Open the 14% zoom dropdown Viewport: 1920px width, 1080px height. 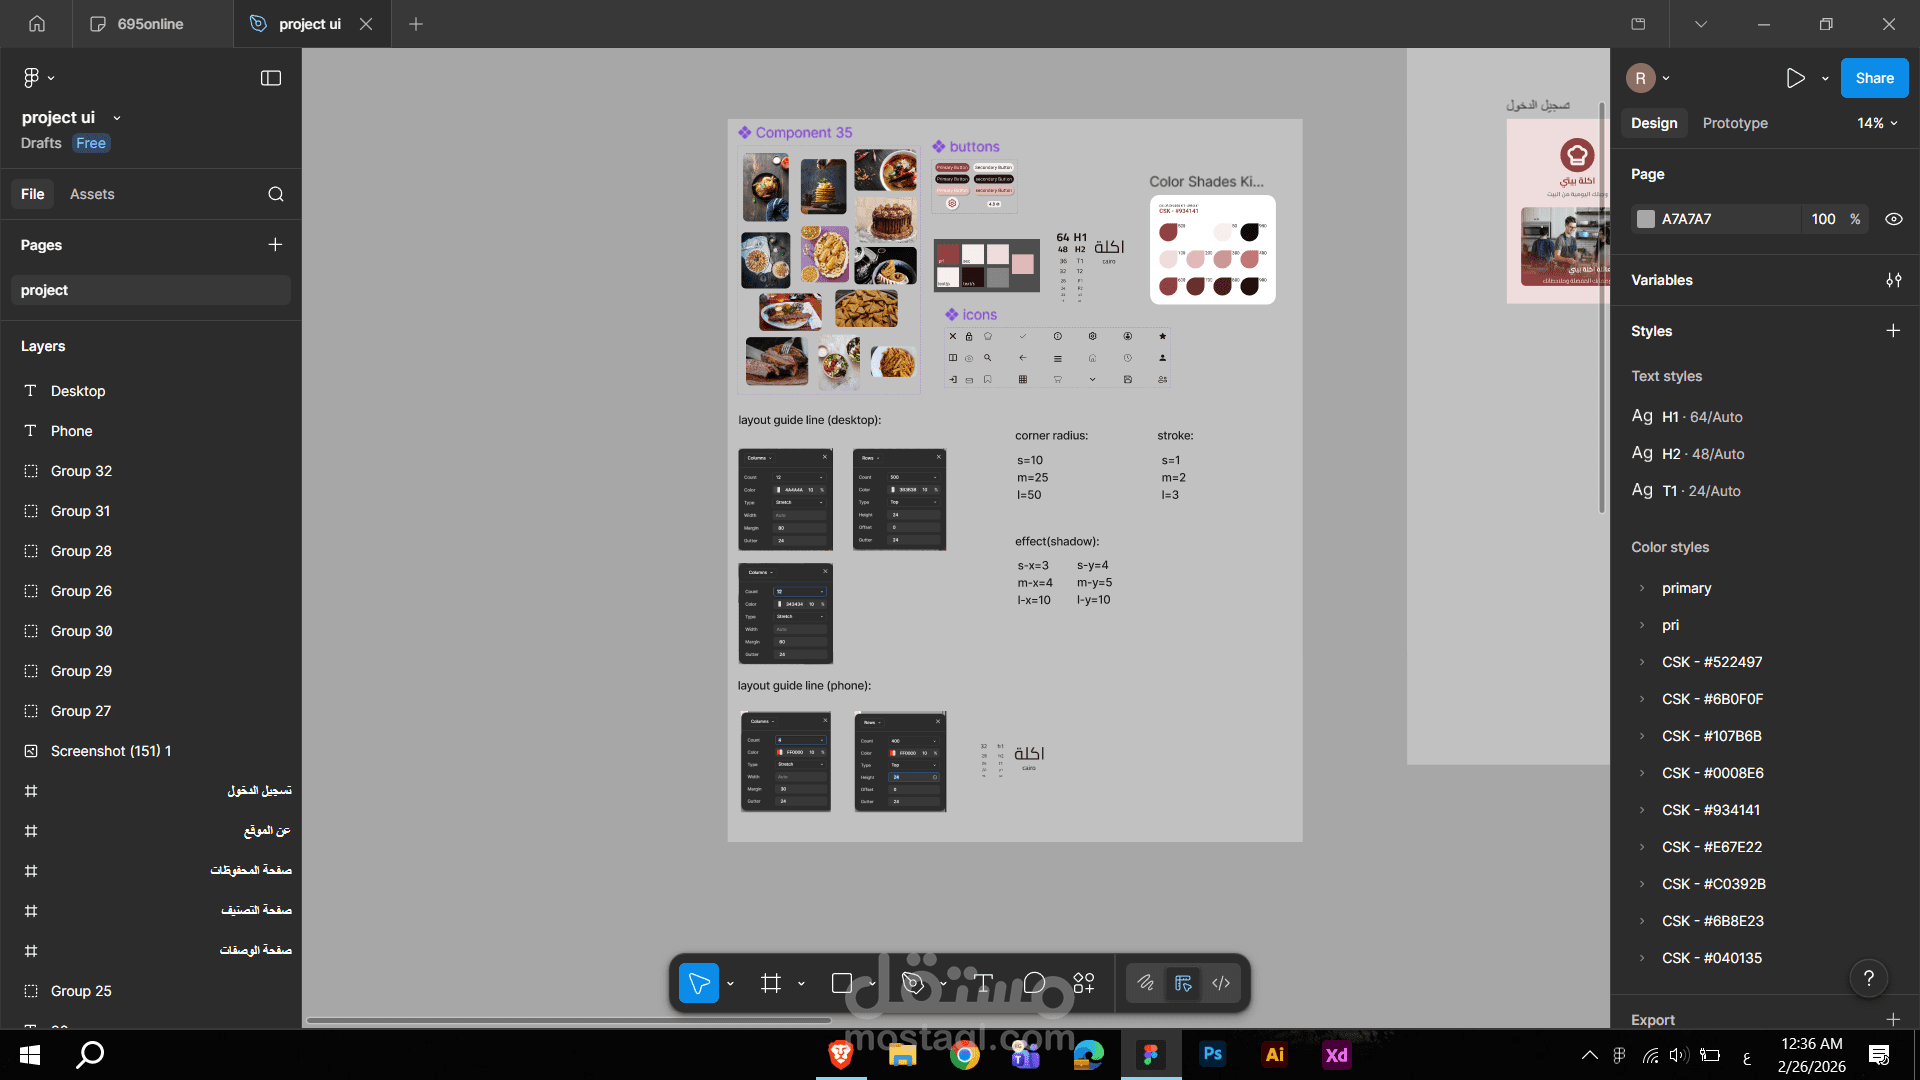pos(1877,123)
